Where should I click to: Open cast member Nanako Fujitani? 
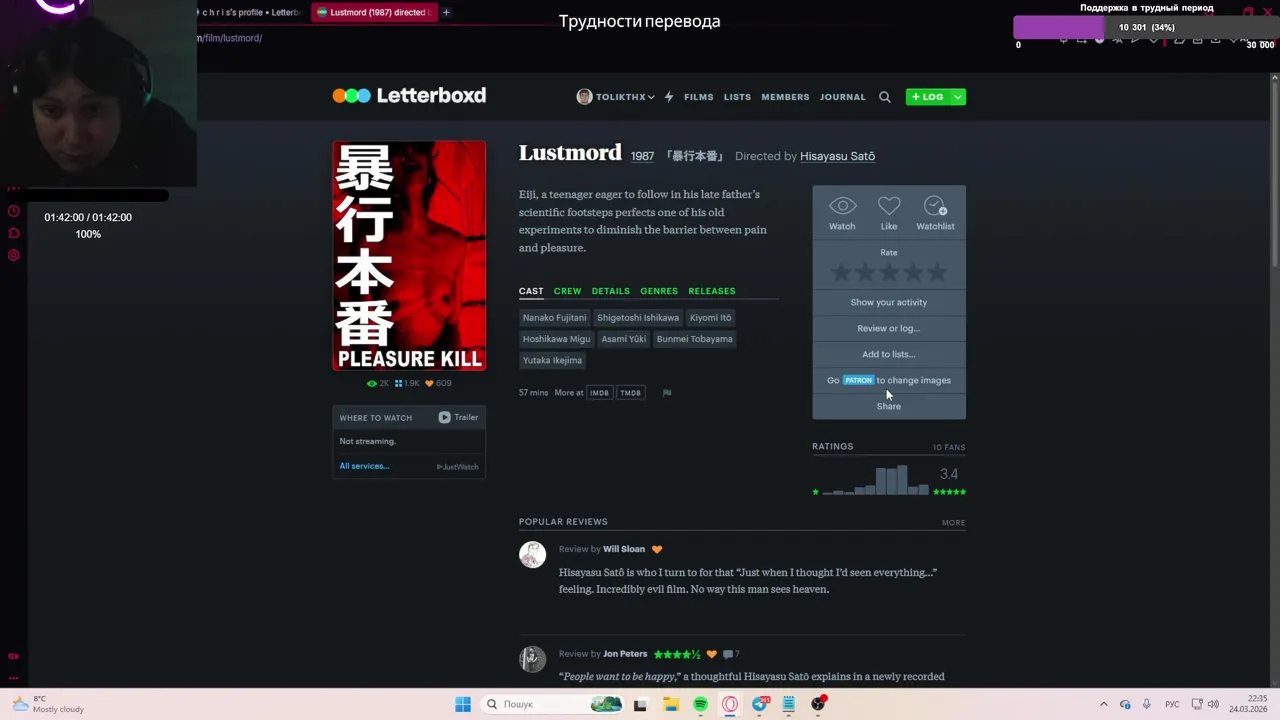click(x=554, y=318)
